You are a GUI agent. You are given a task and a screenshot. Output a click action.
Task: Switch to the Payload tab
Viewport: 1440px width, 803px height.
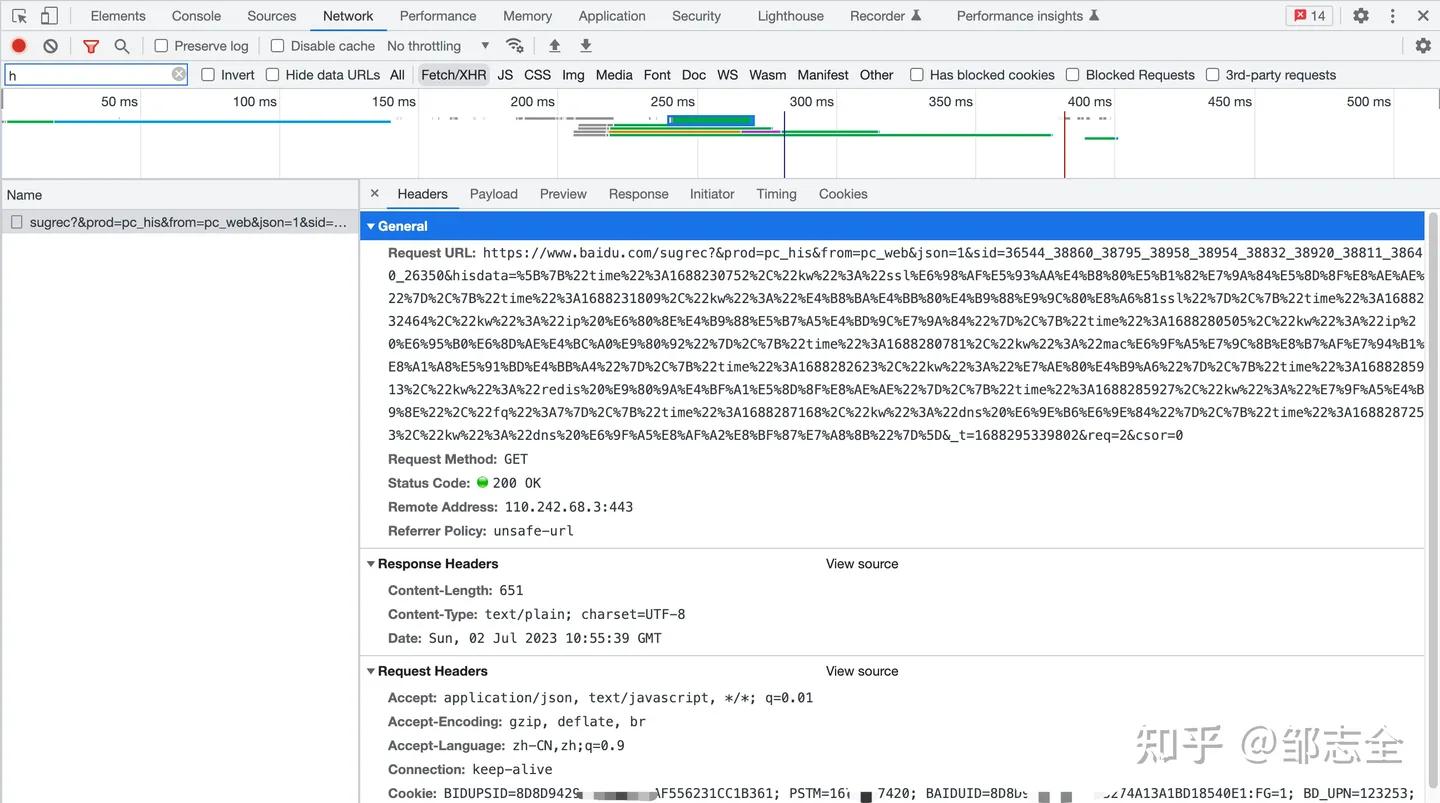pyautogui.click(x=493, y=194)
